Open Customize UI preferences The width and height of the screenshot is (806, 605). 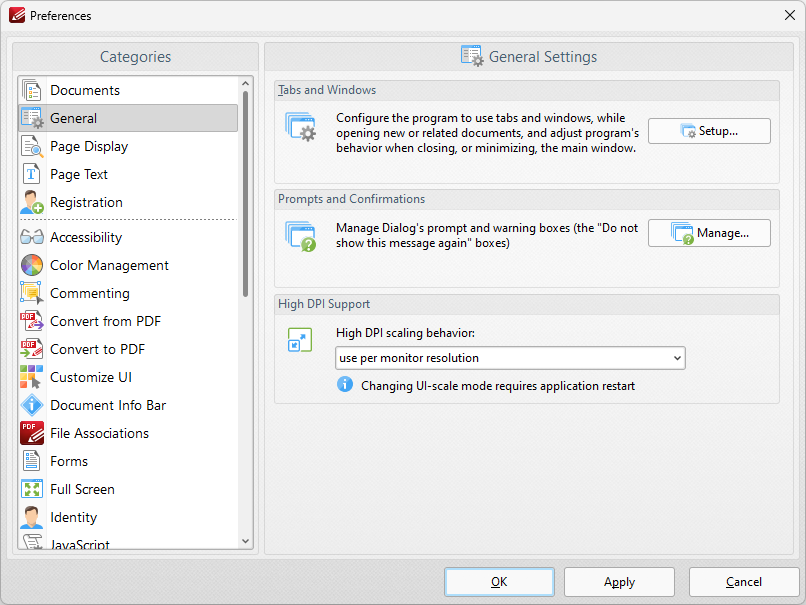click(129, 377)
